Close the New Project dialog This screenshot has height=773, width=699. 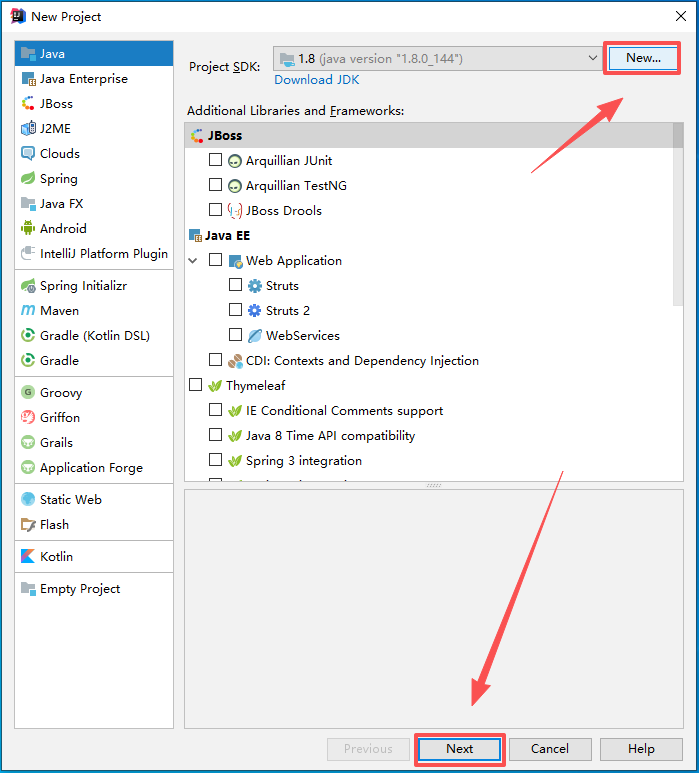coord(681,16)
